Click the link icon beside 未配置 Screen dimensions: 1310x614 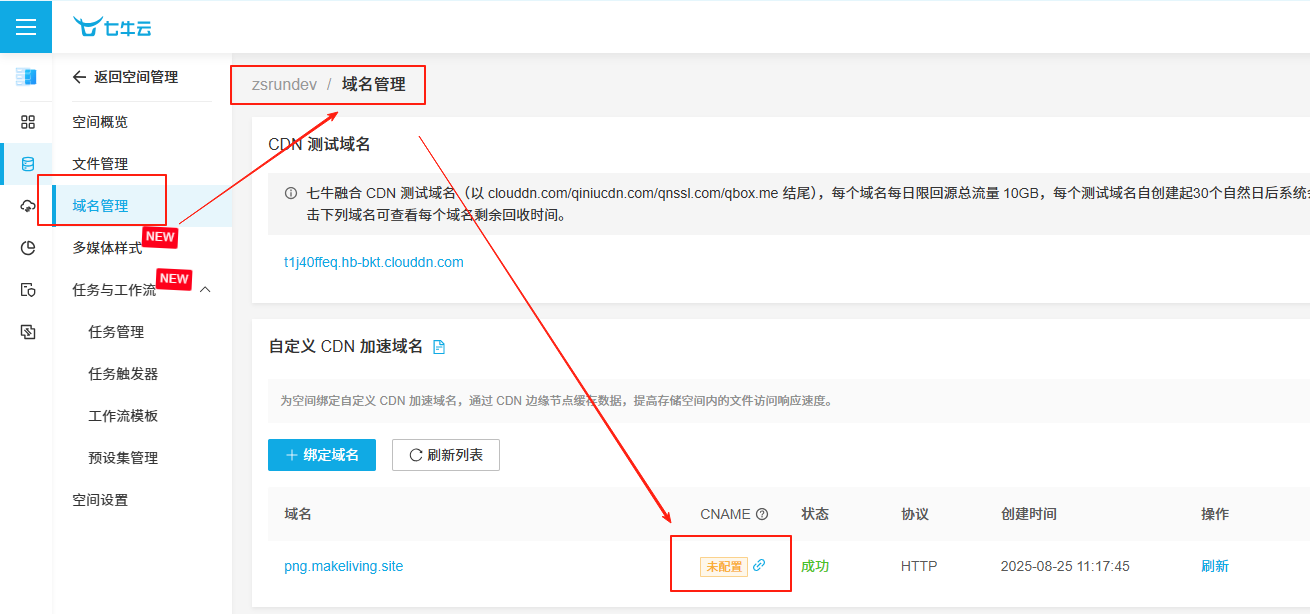759,565
